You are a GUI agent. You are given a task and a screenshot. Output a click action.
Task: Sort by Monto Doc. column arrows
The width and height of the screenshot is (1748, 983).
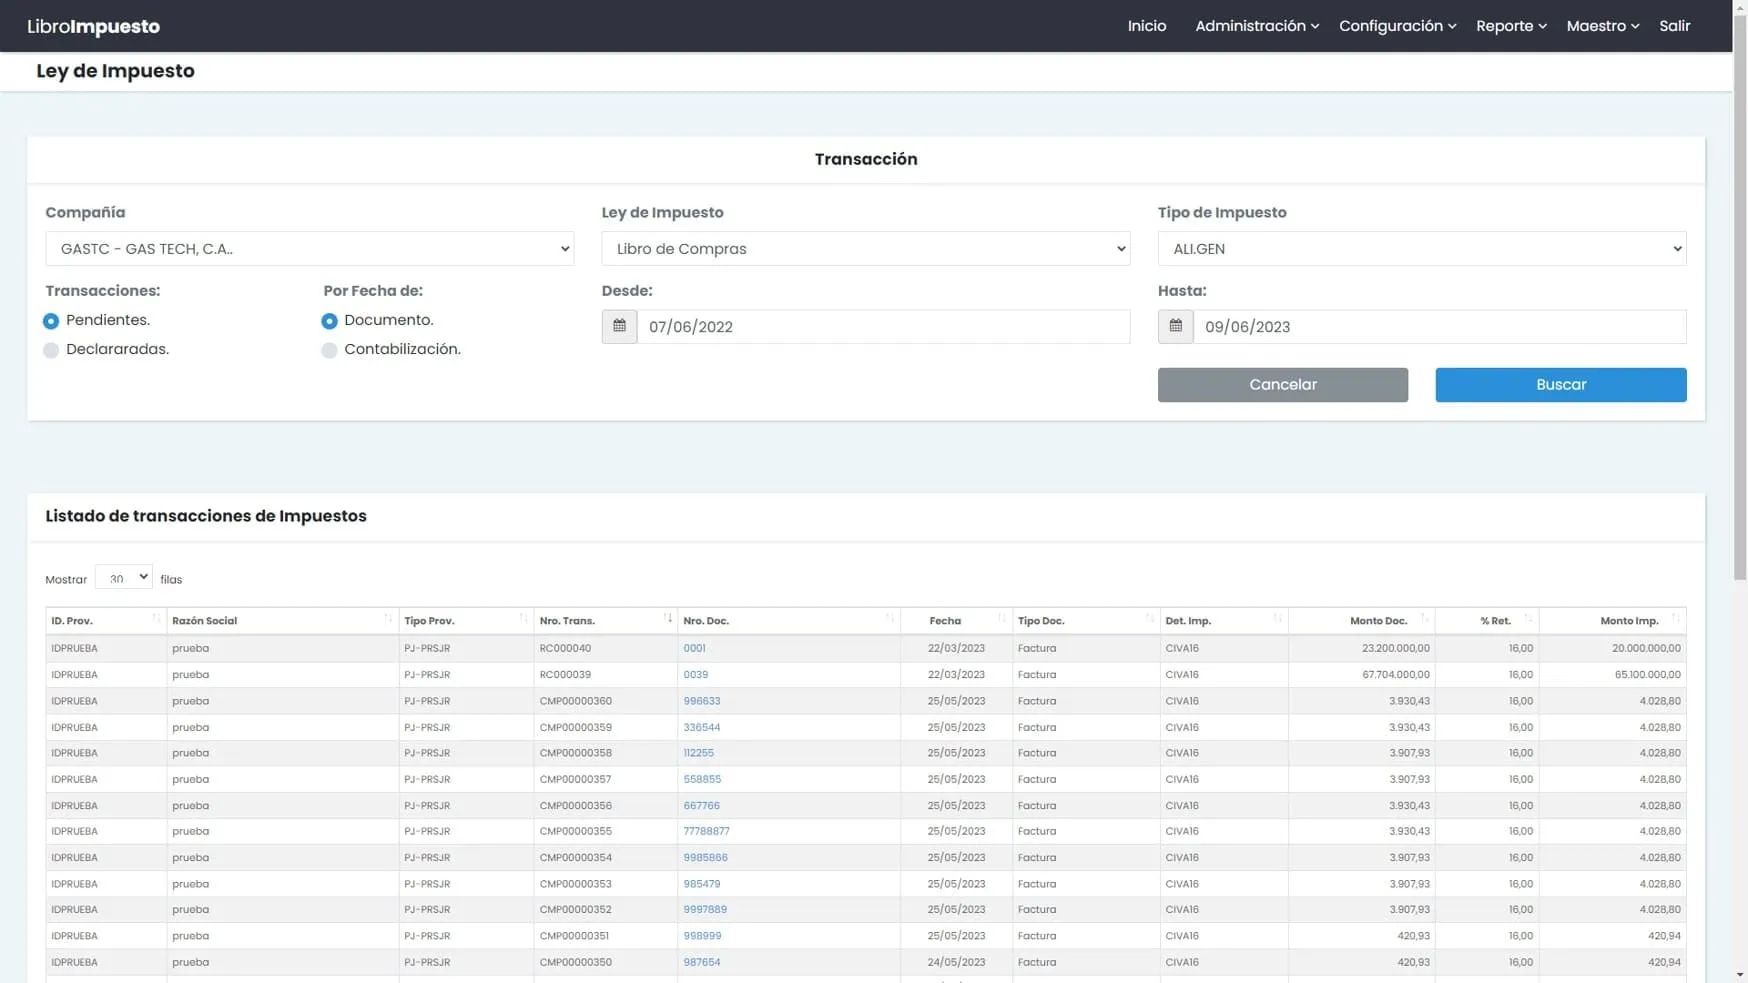[x=1424, y=619]
